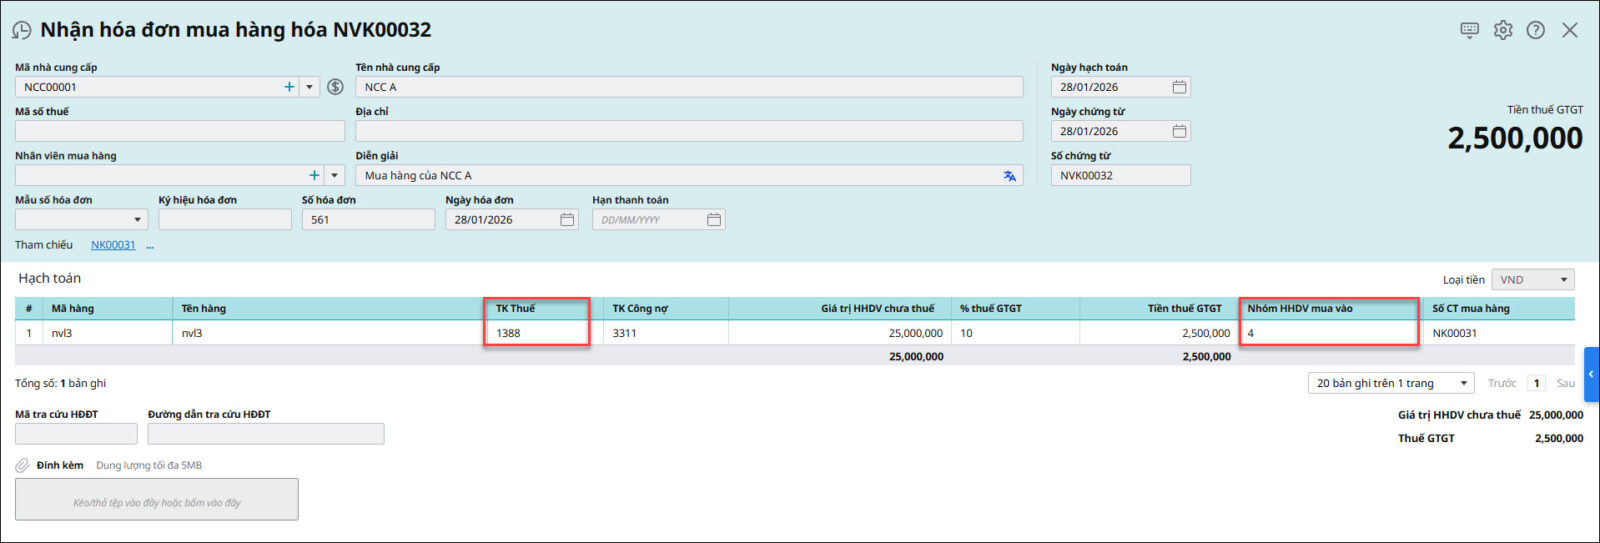
Task: Click the history clock icon beside title
Action: (21, 31)
